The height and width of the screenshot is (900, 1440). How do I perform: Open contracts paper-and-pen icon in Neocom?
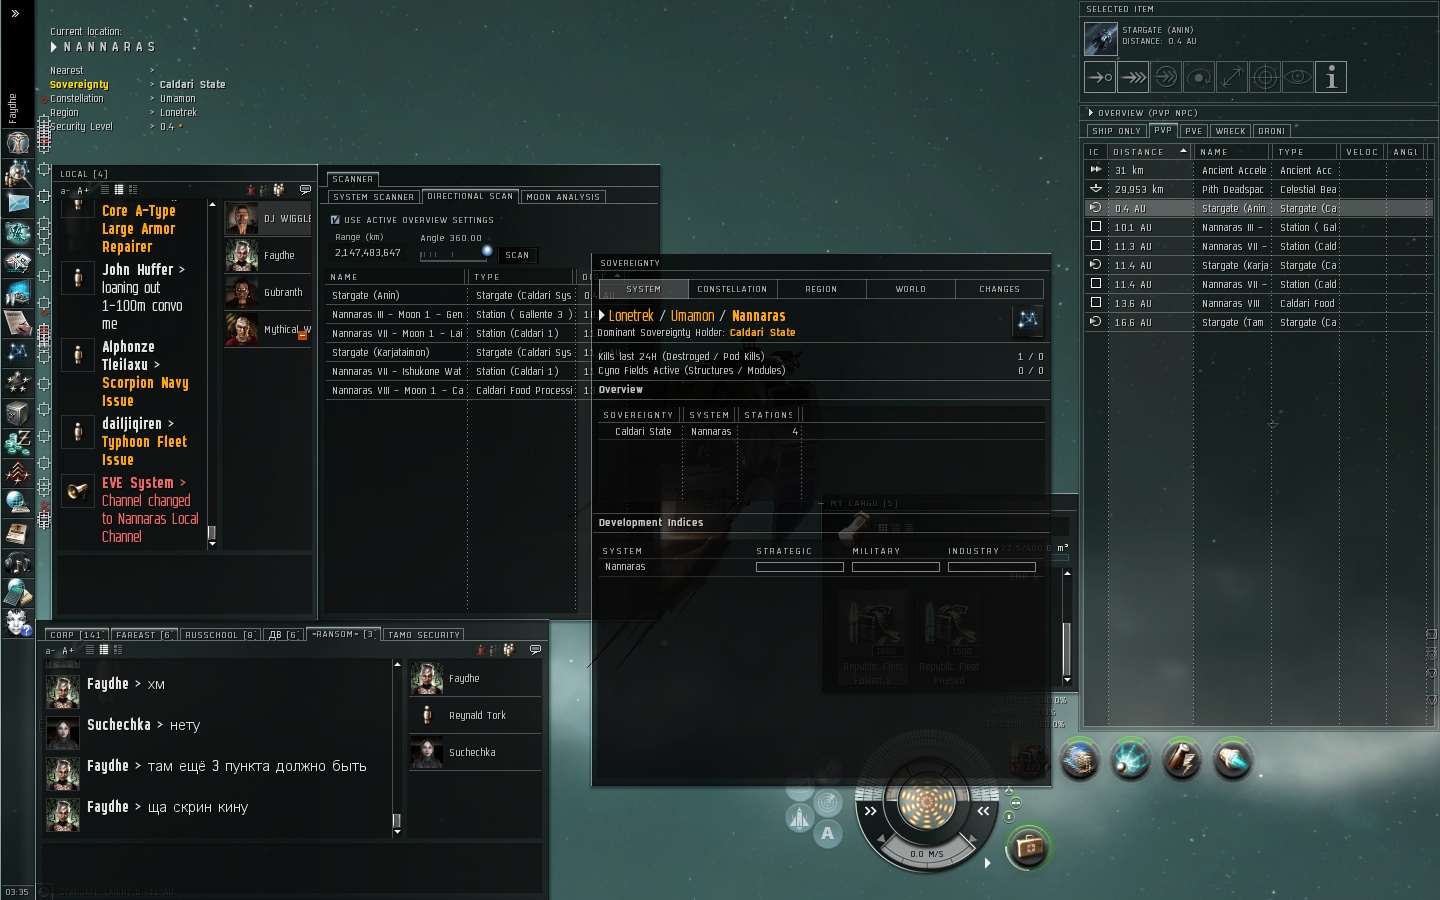tap(17, 322)
